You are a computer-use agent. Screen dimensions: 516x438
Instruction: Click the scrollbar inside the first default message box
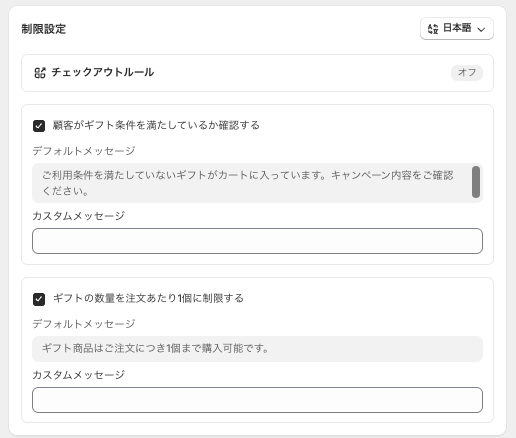[476, 182]
